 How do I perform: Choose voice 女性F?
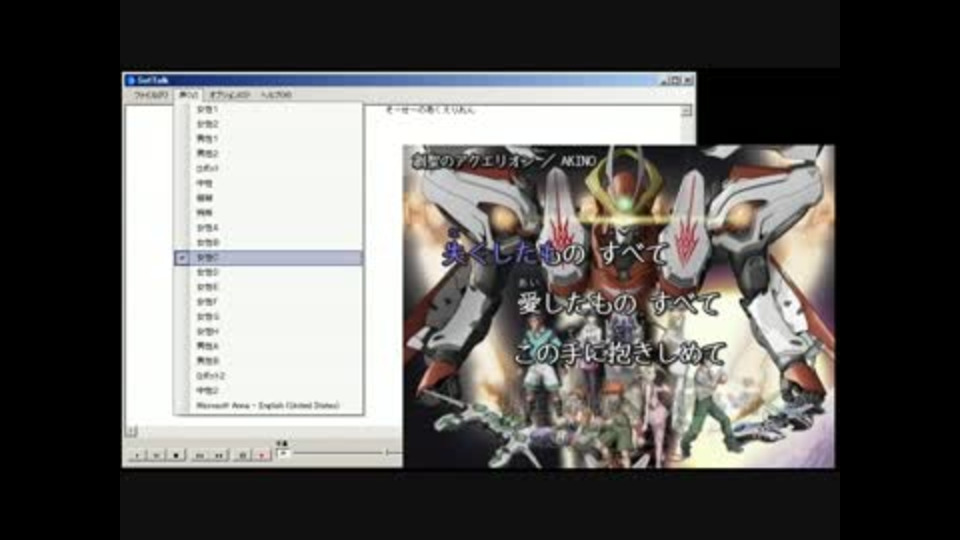click(269, 302)
